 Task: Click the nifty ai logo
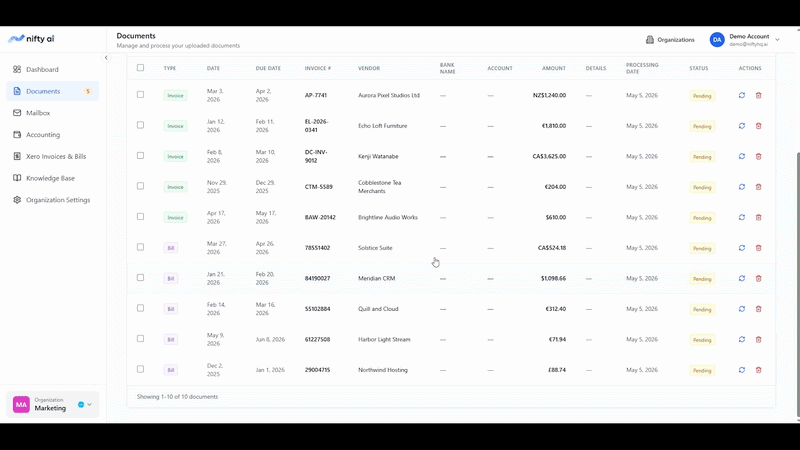31,39
